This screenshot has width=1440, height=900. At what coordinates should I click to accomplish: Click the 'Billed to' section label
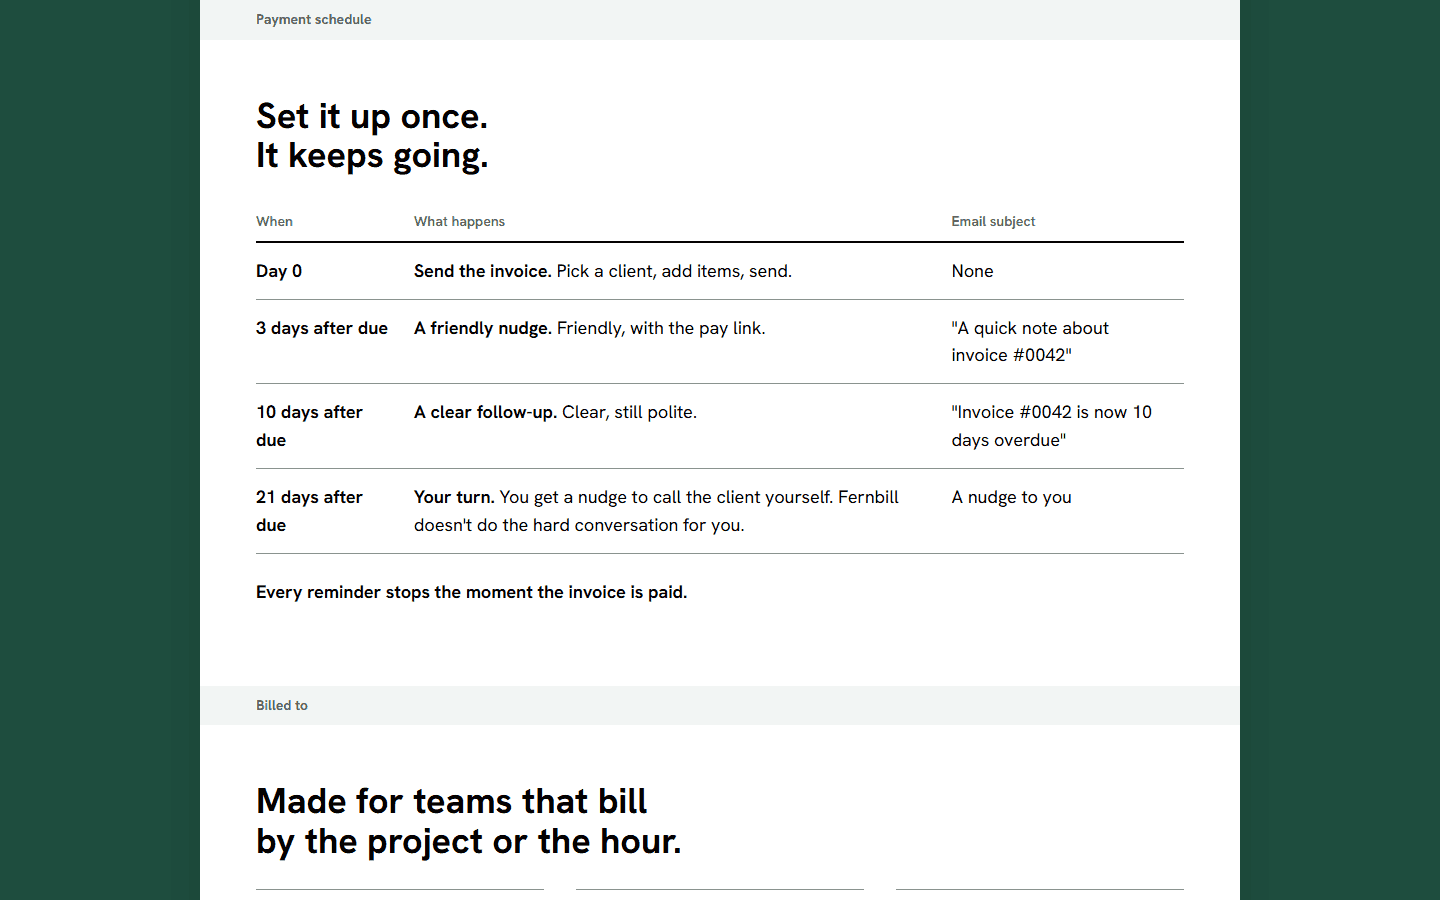pyautogui.click(x=282, y=705)
